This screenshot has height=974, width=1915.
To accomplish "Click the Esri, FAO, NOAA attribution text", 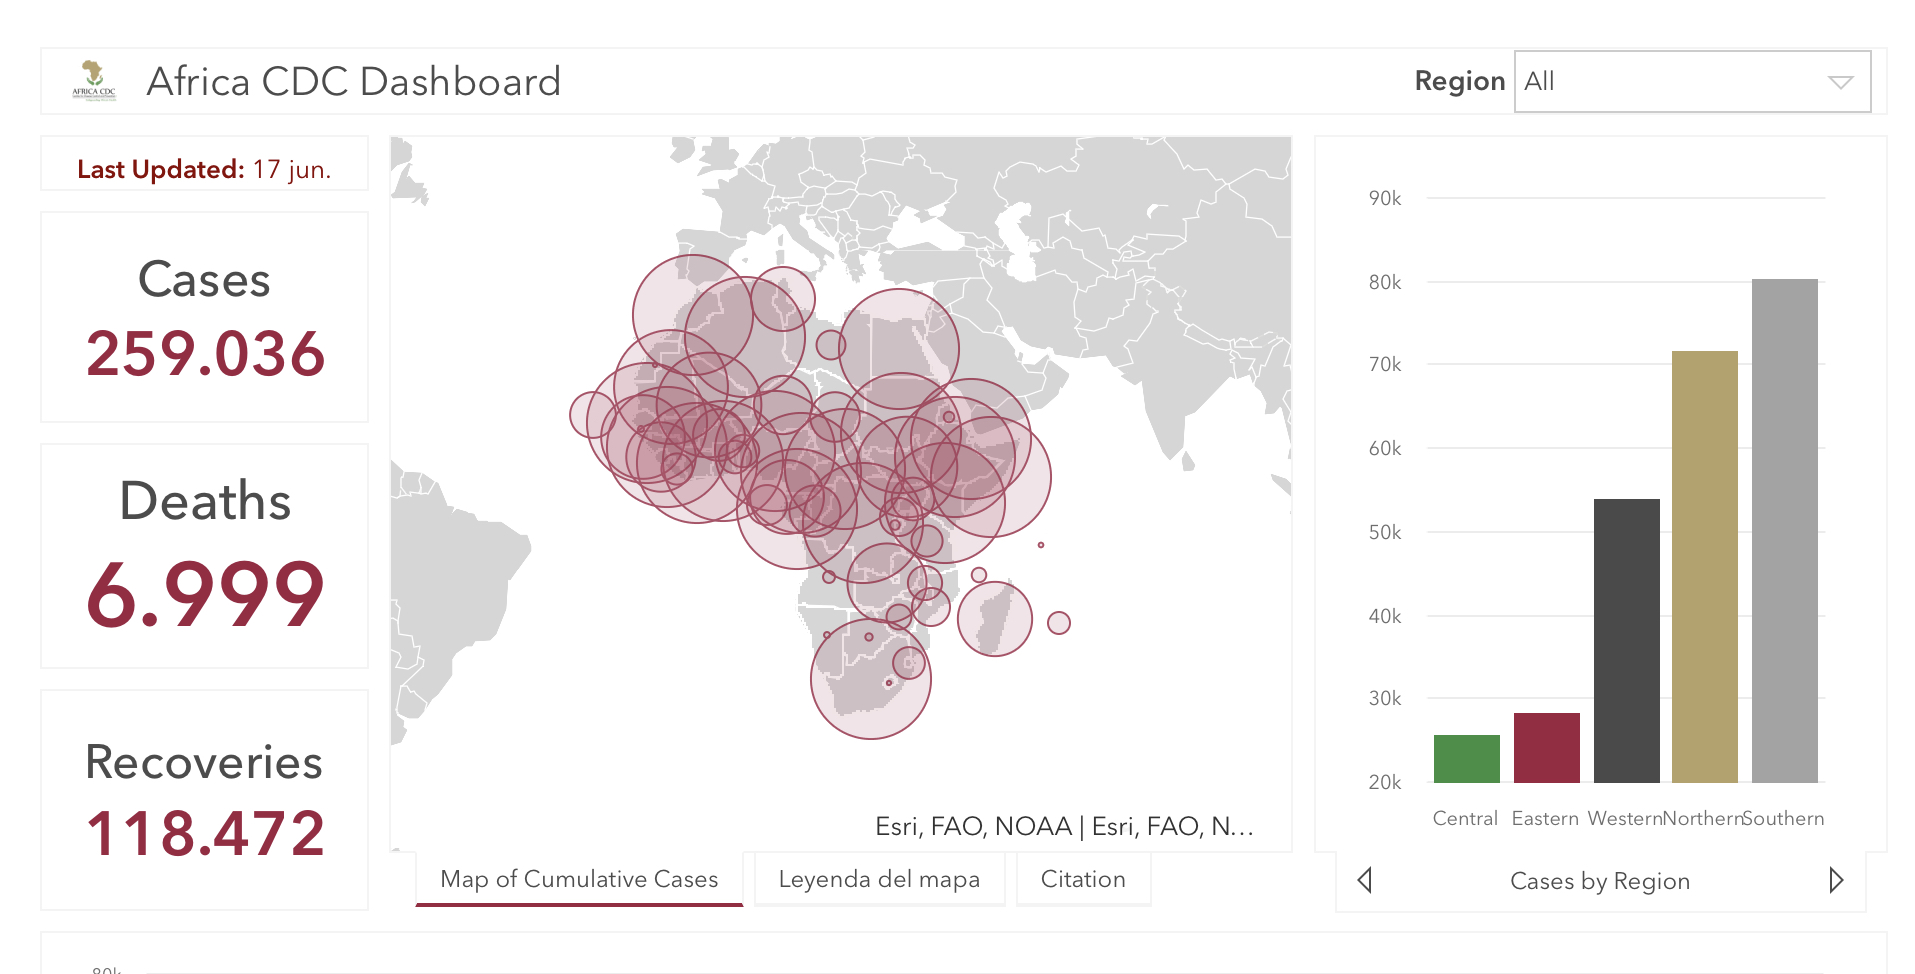I will 1063,826.
